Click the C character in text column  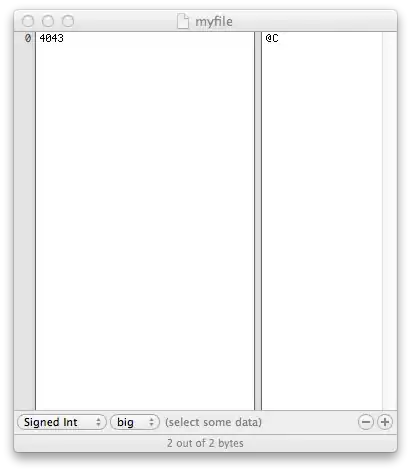click(275, 38)
